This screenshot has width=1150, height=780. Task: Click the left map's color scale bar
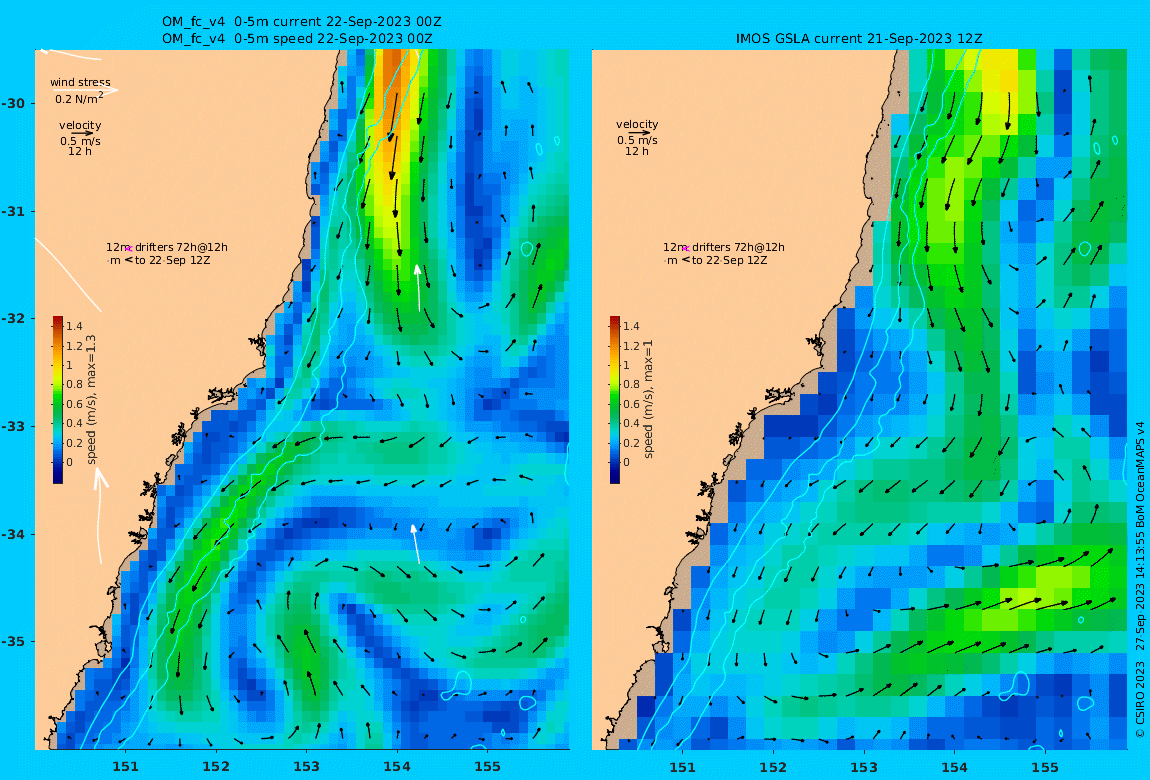58,400
